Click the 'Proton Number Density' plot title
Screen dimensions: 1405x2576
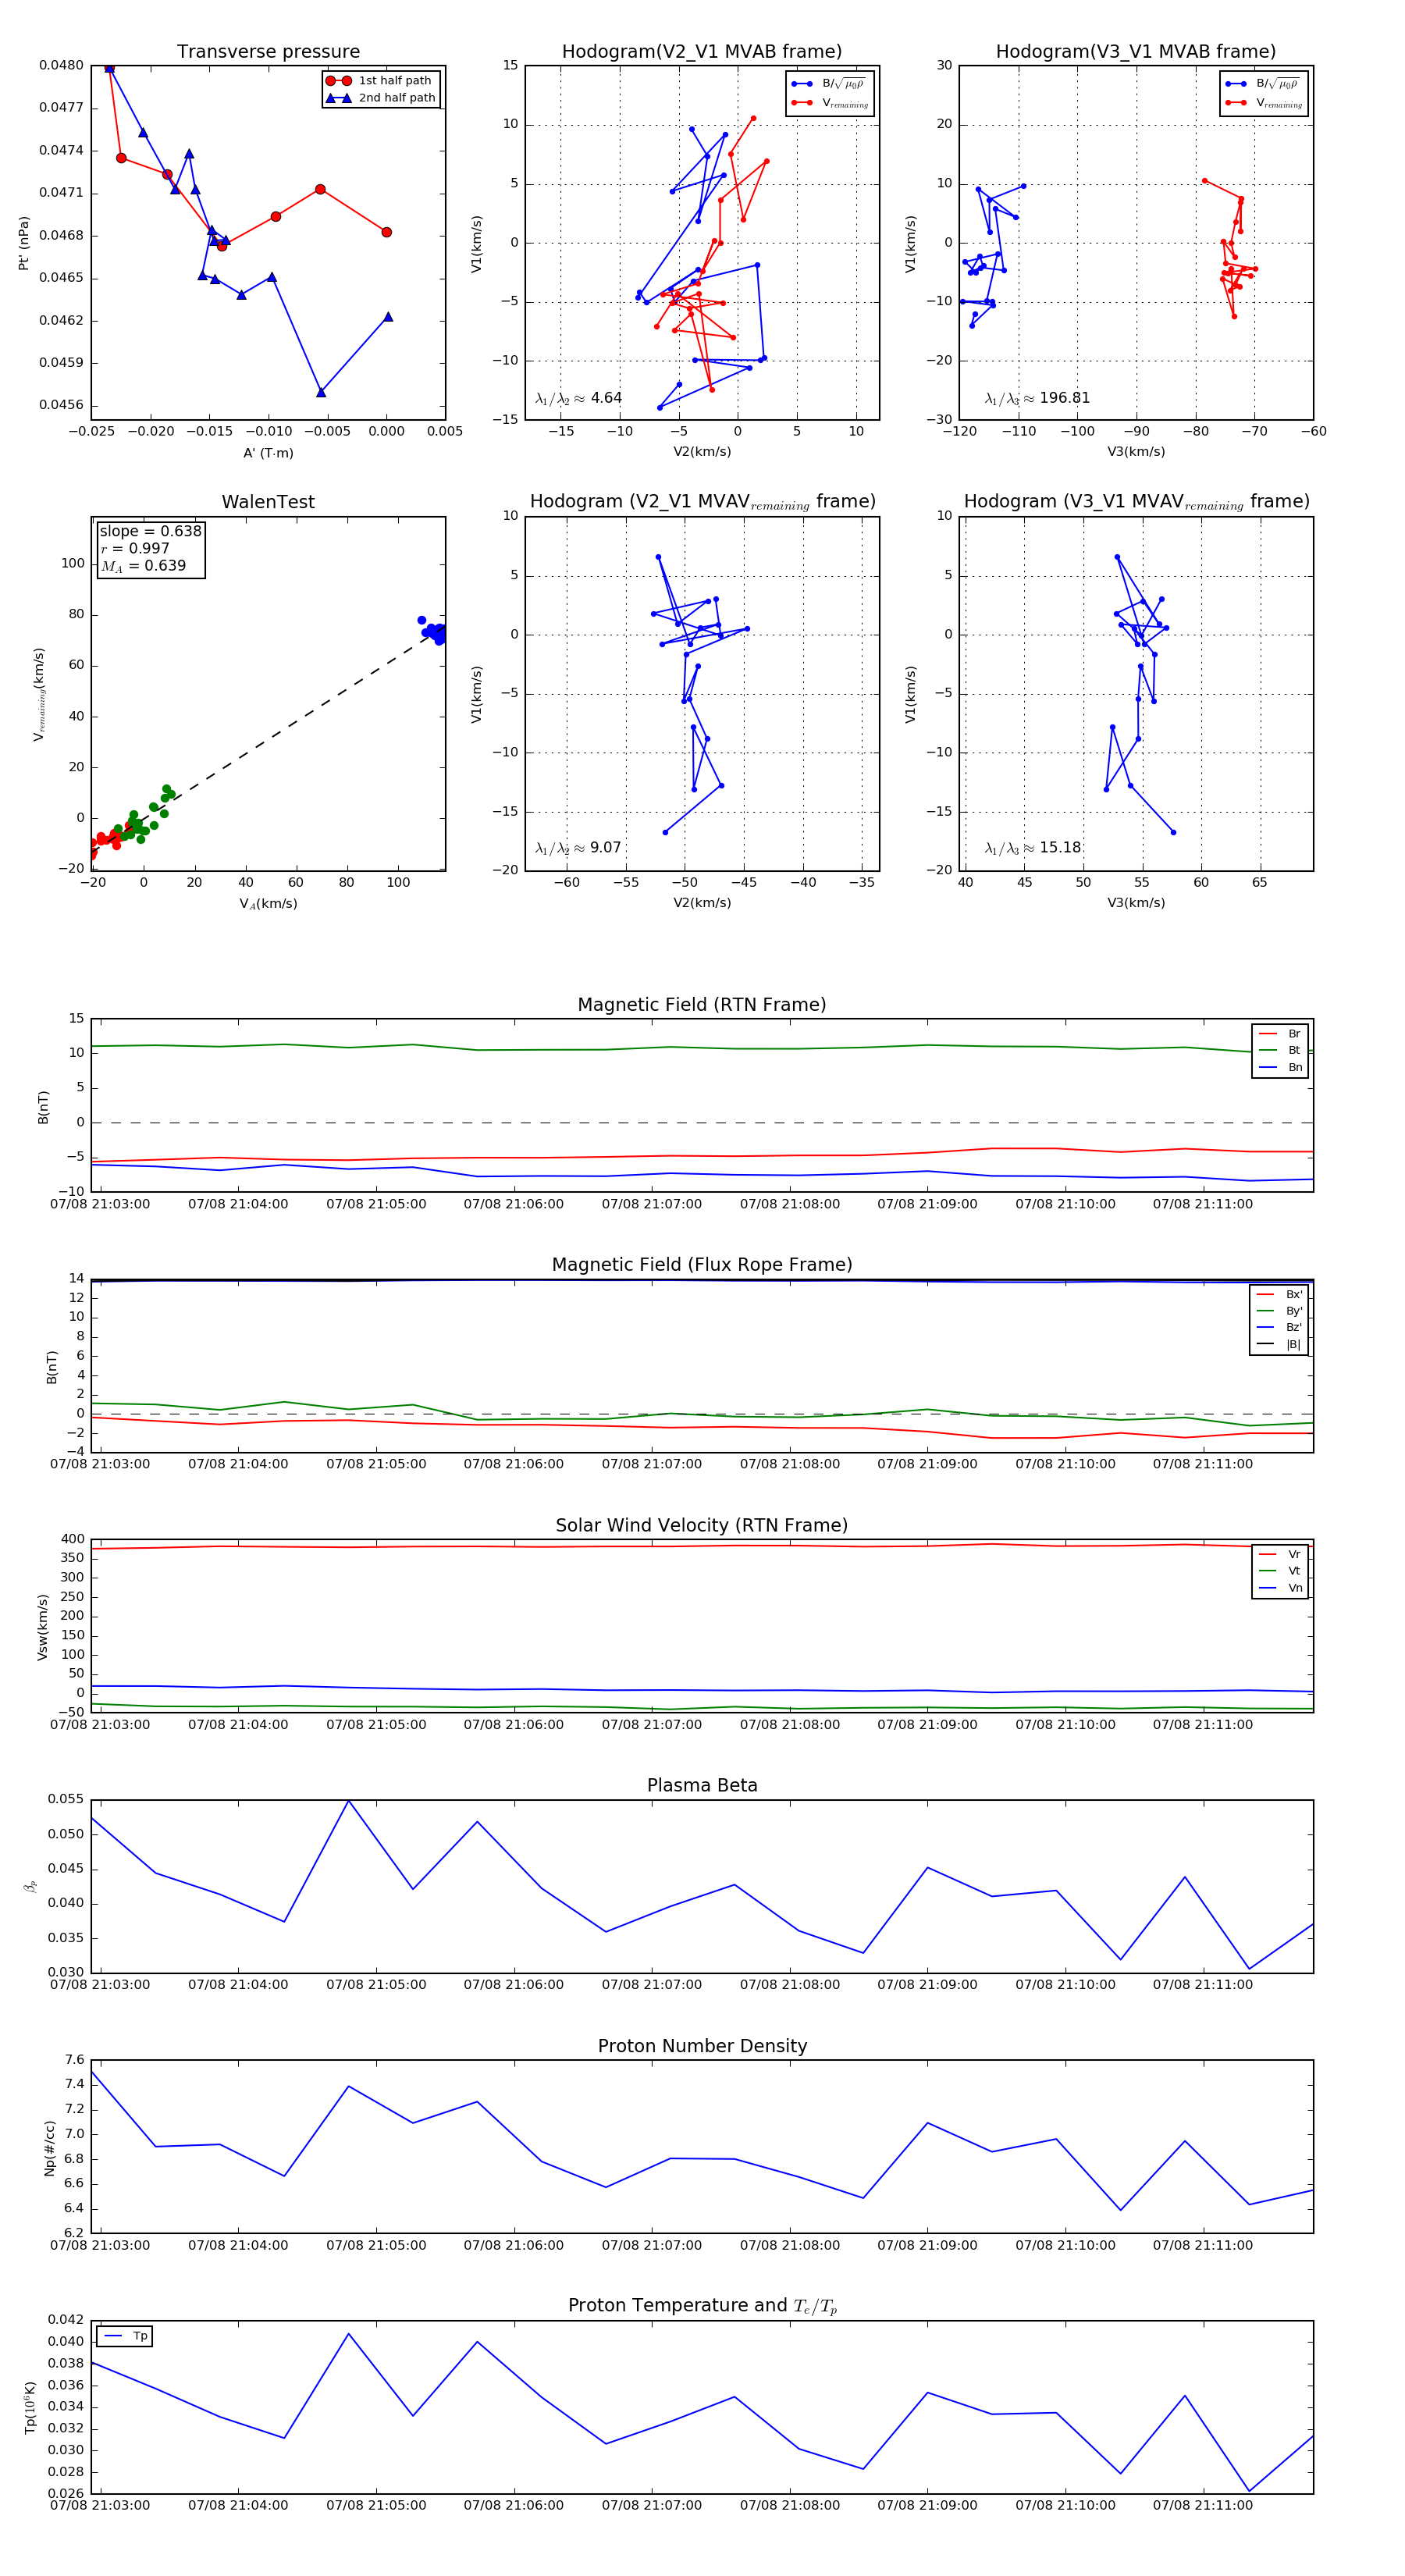tap(702, 2046)
